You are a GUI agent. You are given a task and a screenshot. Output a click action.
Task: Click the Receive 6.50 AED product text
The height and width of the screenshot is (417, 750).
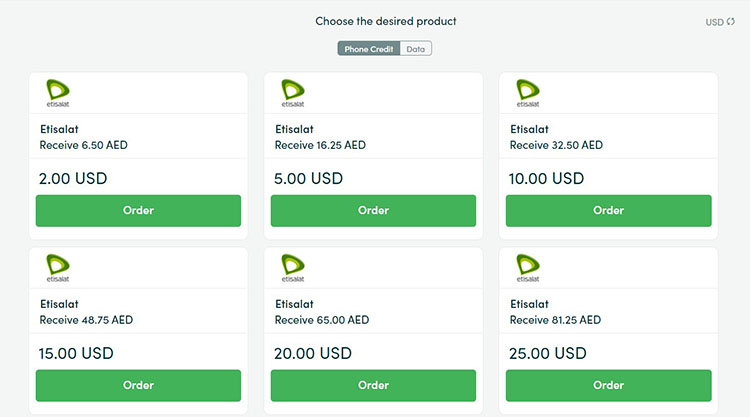tap(83, 145)
